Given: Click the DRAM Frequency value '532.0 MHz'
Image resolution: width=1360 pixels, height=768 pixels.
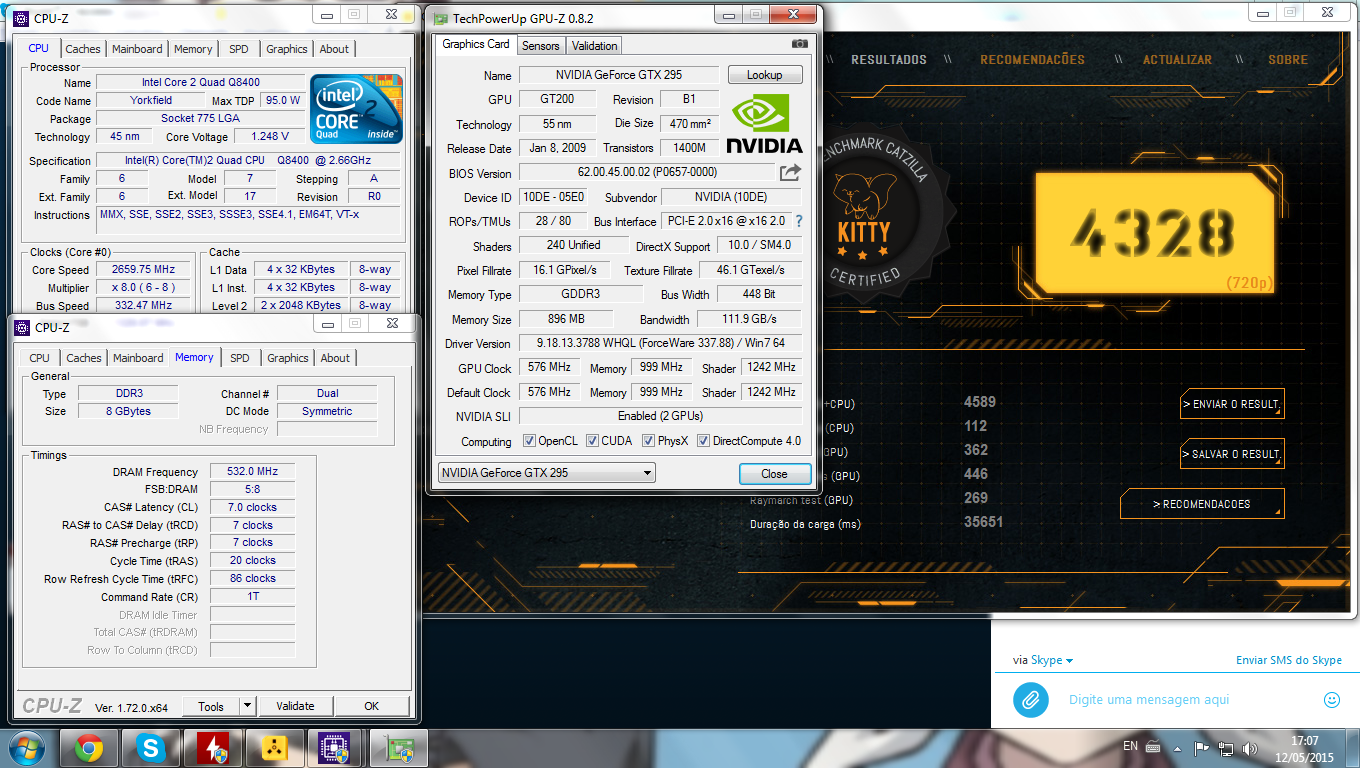Looking at the screenshot, I should [253, 471].
